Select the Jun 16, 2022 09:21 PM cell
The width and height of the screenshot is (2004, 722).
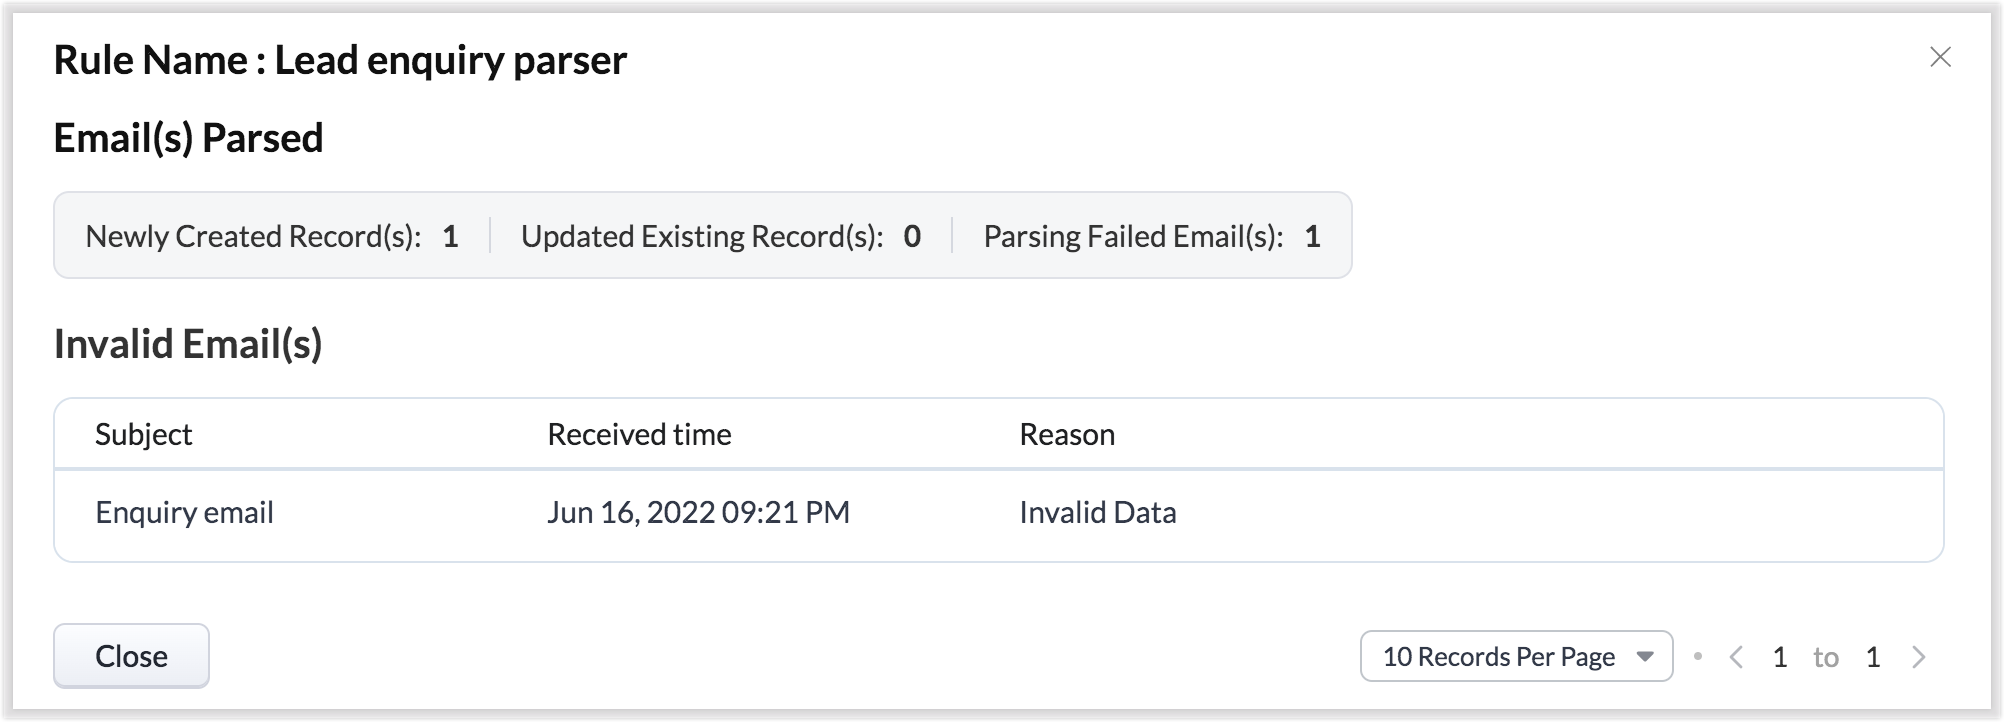698,513
